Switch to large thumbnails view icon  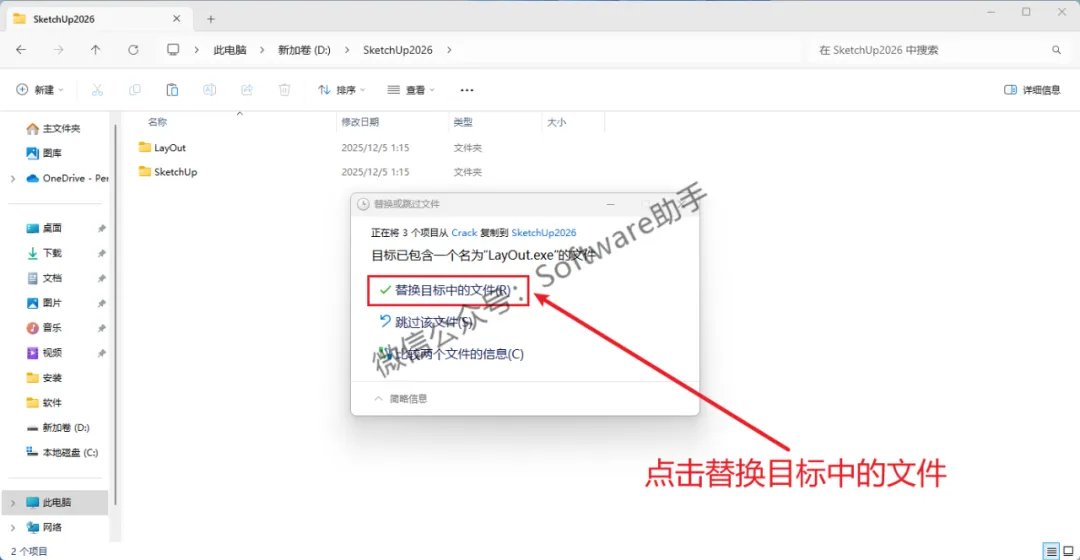point(1068,551)
